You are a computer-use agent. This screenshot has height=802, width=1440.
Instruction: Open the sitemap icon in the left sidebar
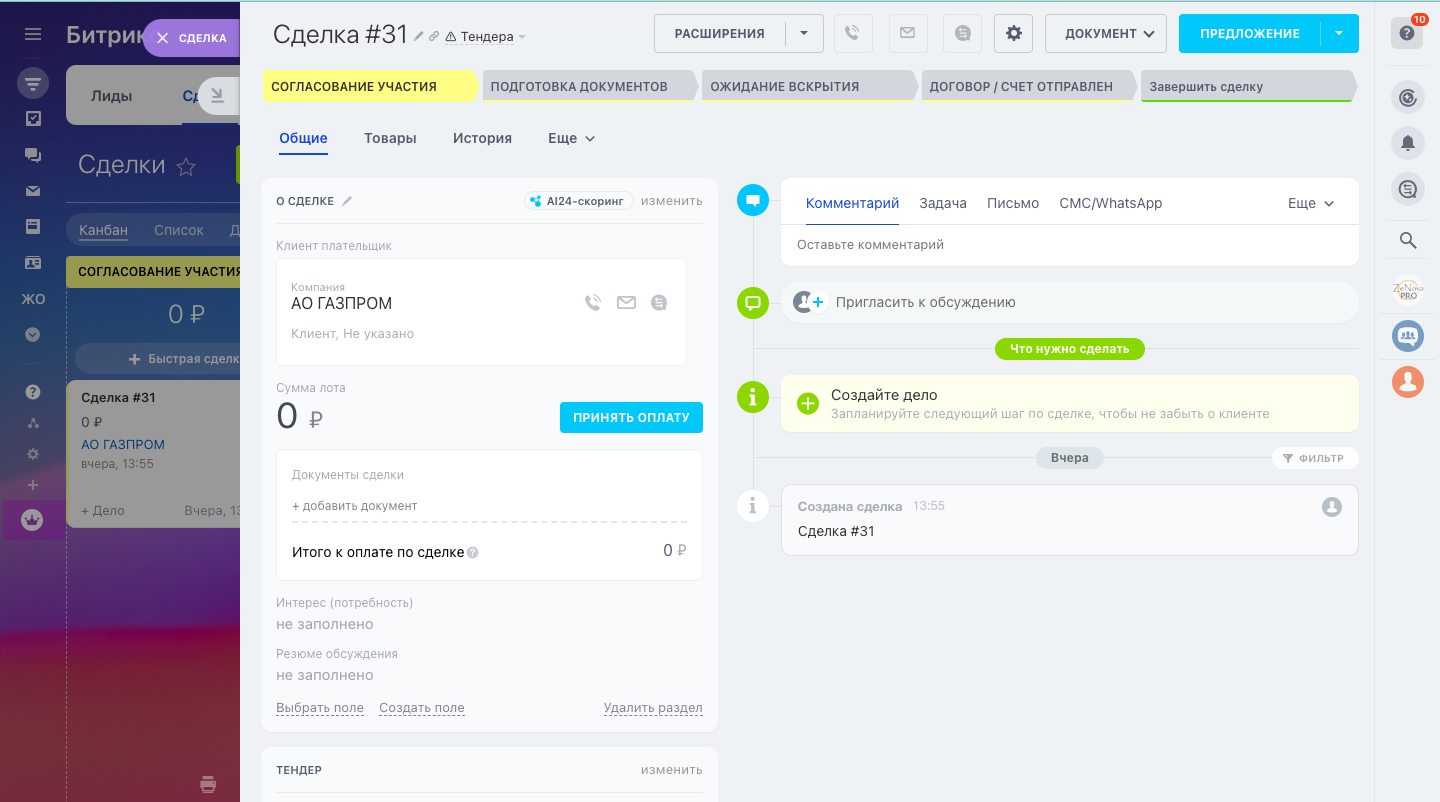pos(33,423)
